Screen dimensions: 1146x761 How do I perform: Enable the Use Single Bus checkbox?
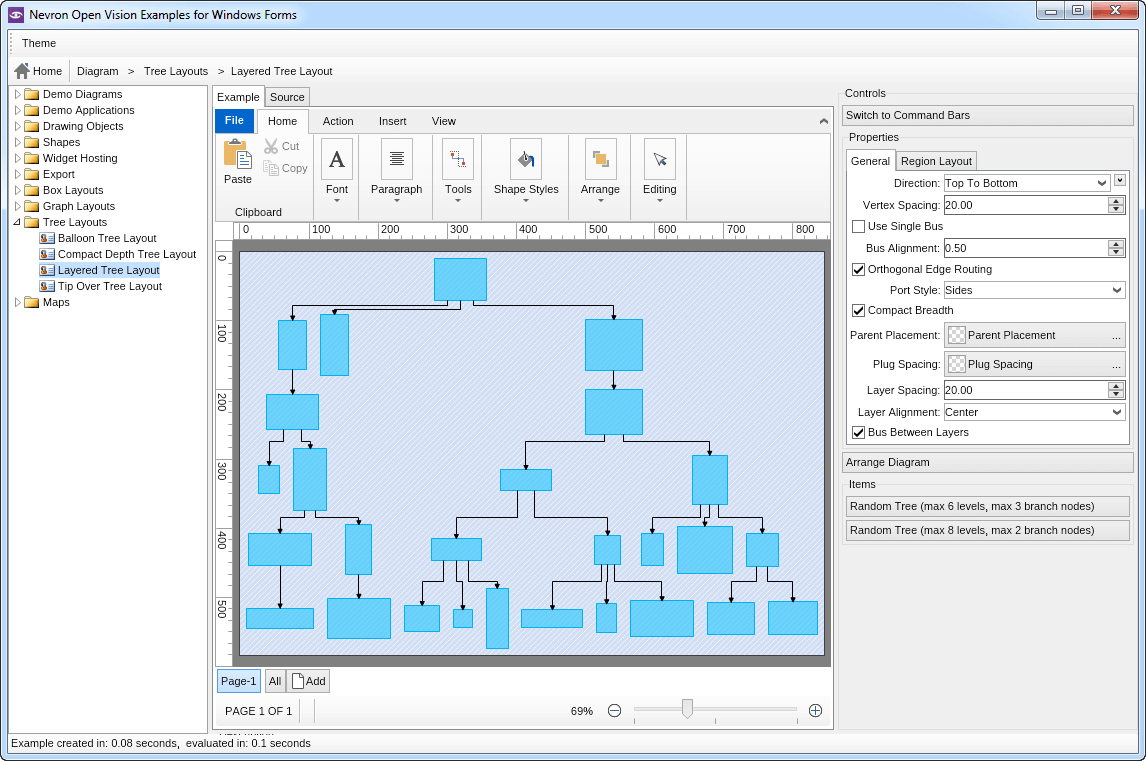tap(858, 227)
